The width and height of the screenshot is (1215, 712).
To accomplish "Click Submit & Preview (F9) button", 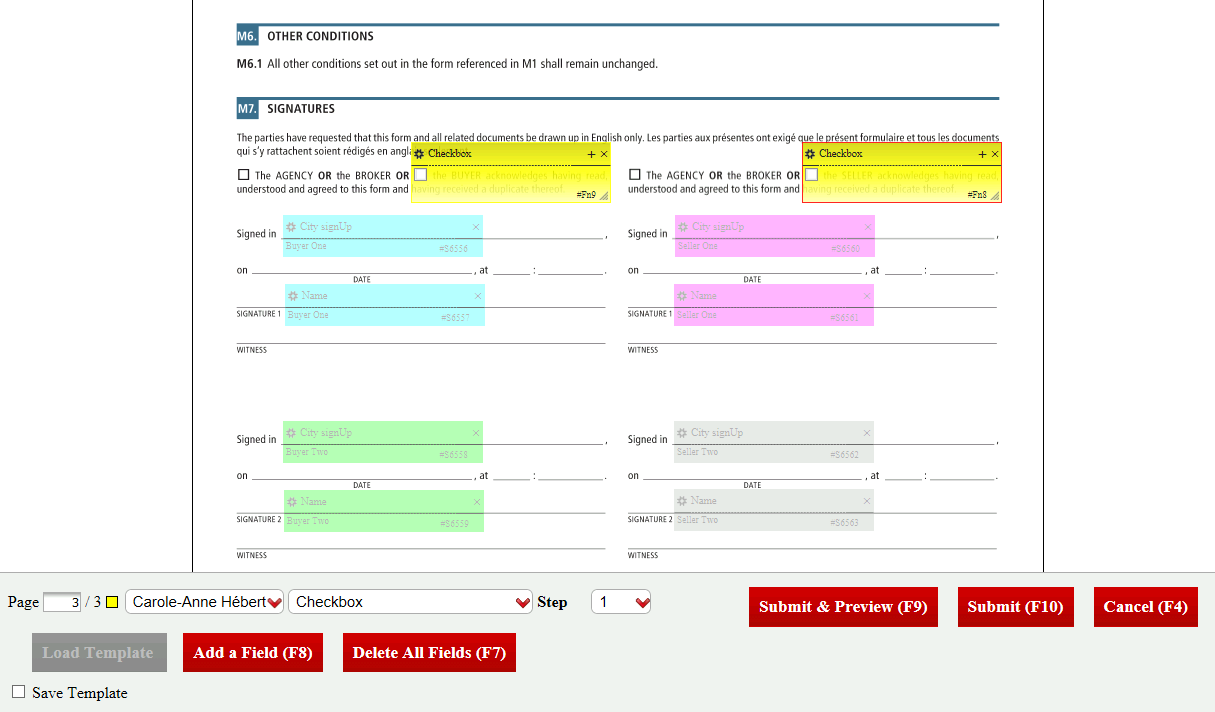I will point(843,607).
